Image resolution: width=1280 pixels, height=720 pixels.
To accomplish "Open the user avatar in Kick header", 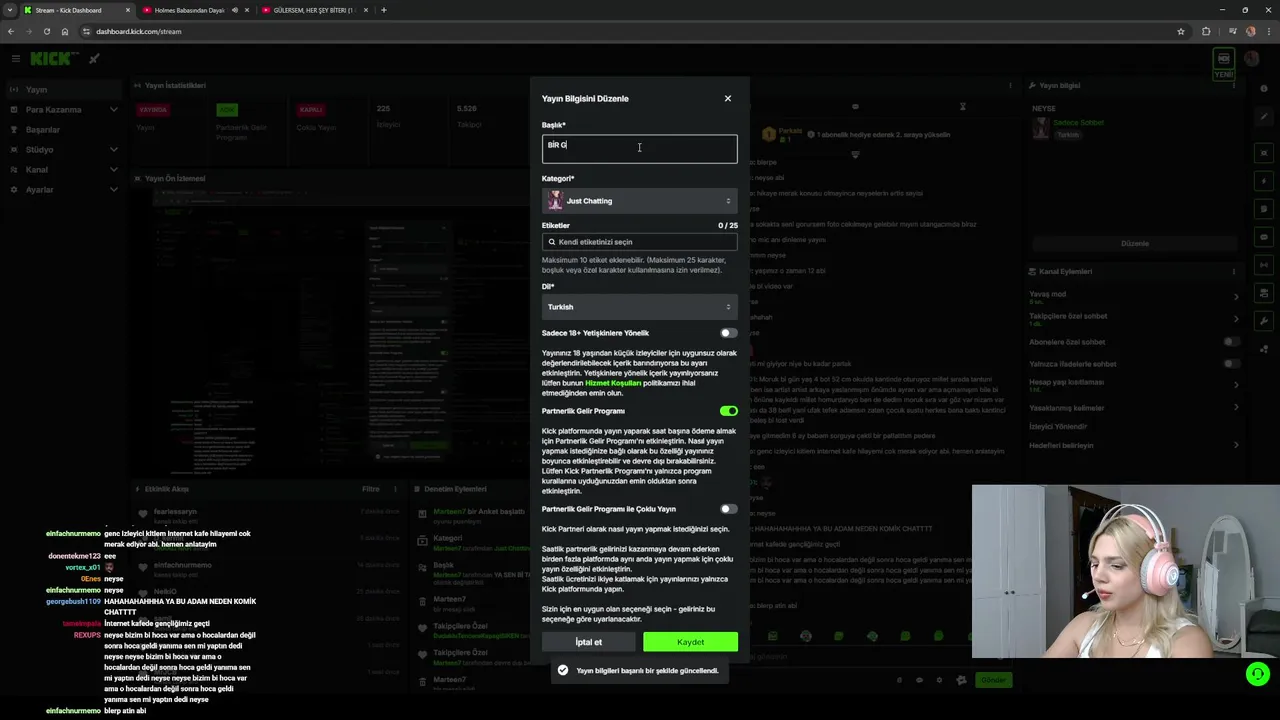I will coord(1252,59).
